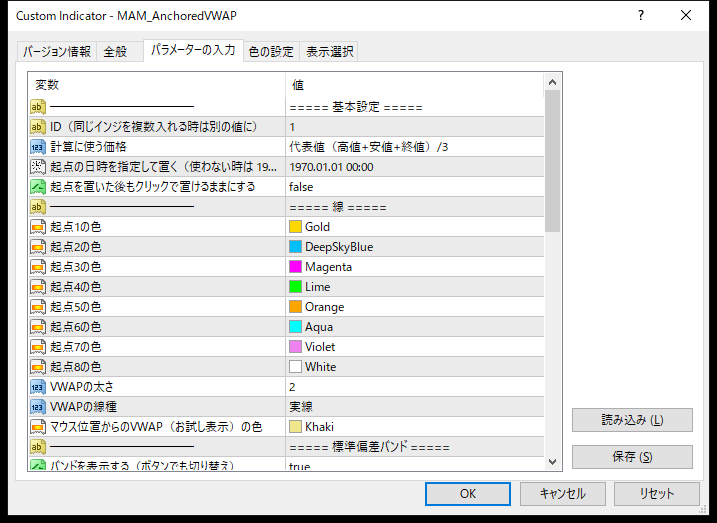
Task: Click the ab icon on the ID row
Action: (x=38, y=127)
